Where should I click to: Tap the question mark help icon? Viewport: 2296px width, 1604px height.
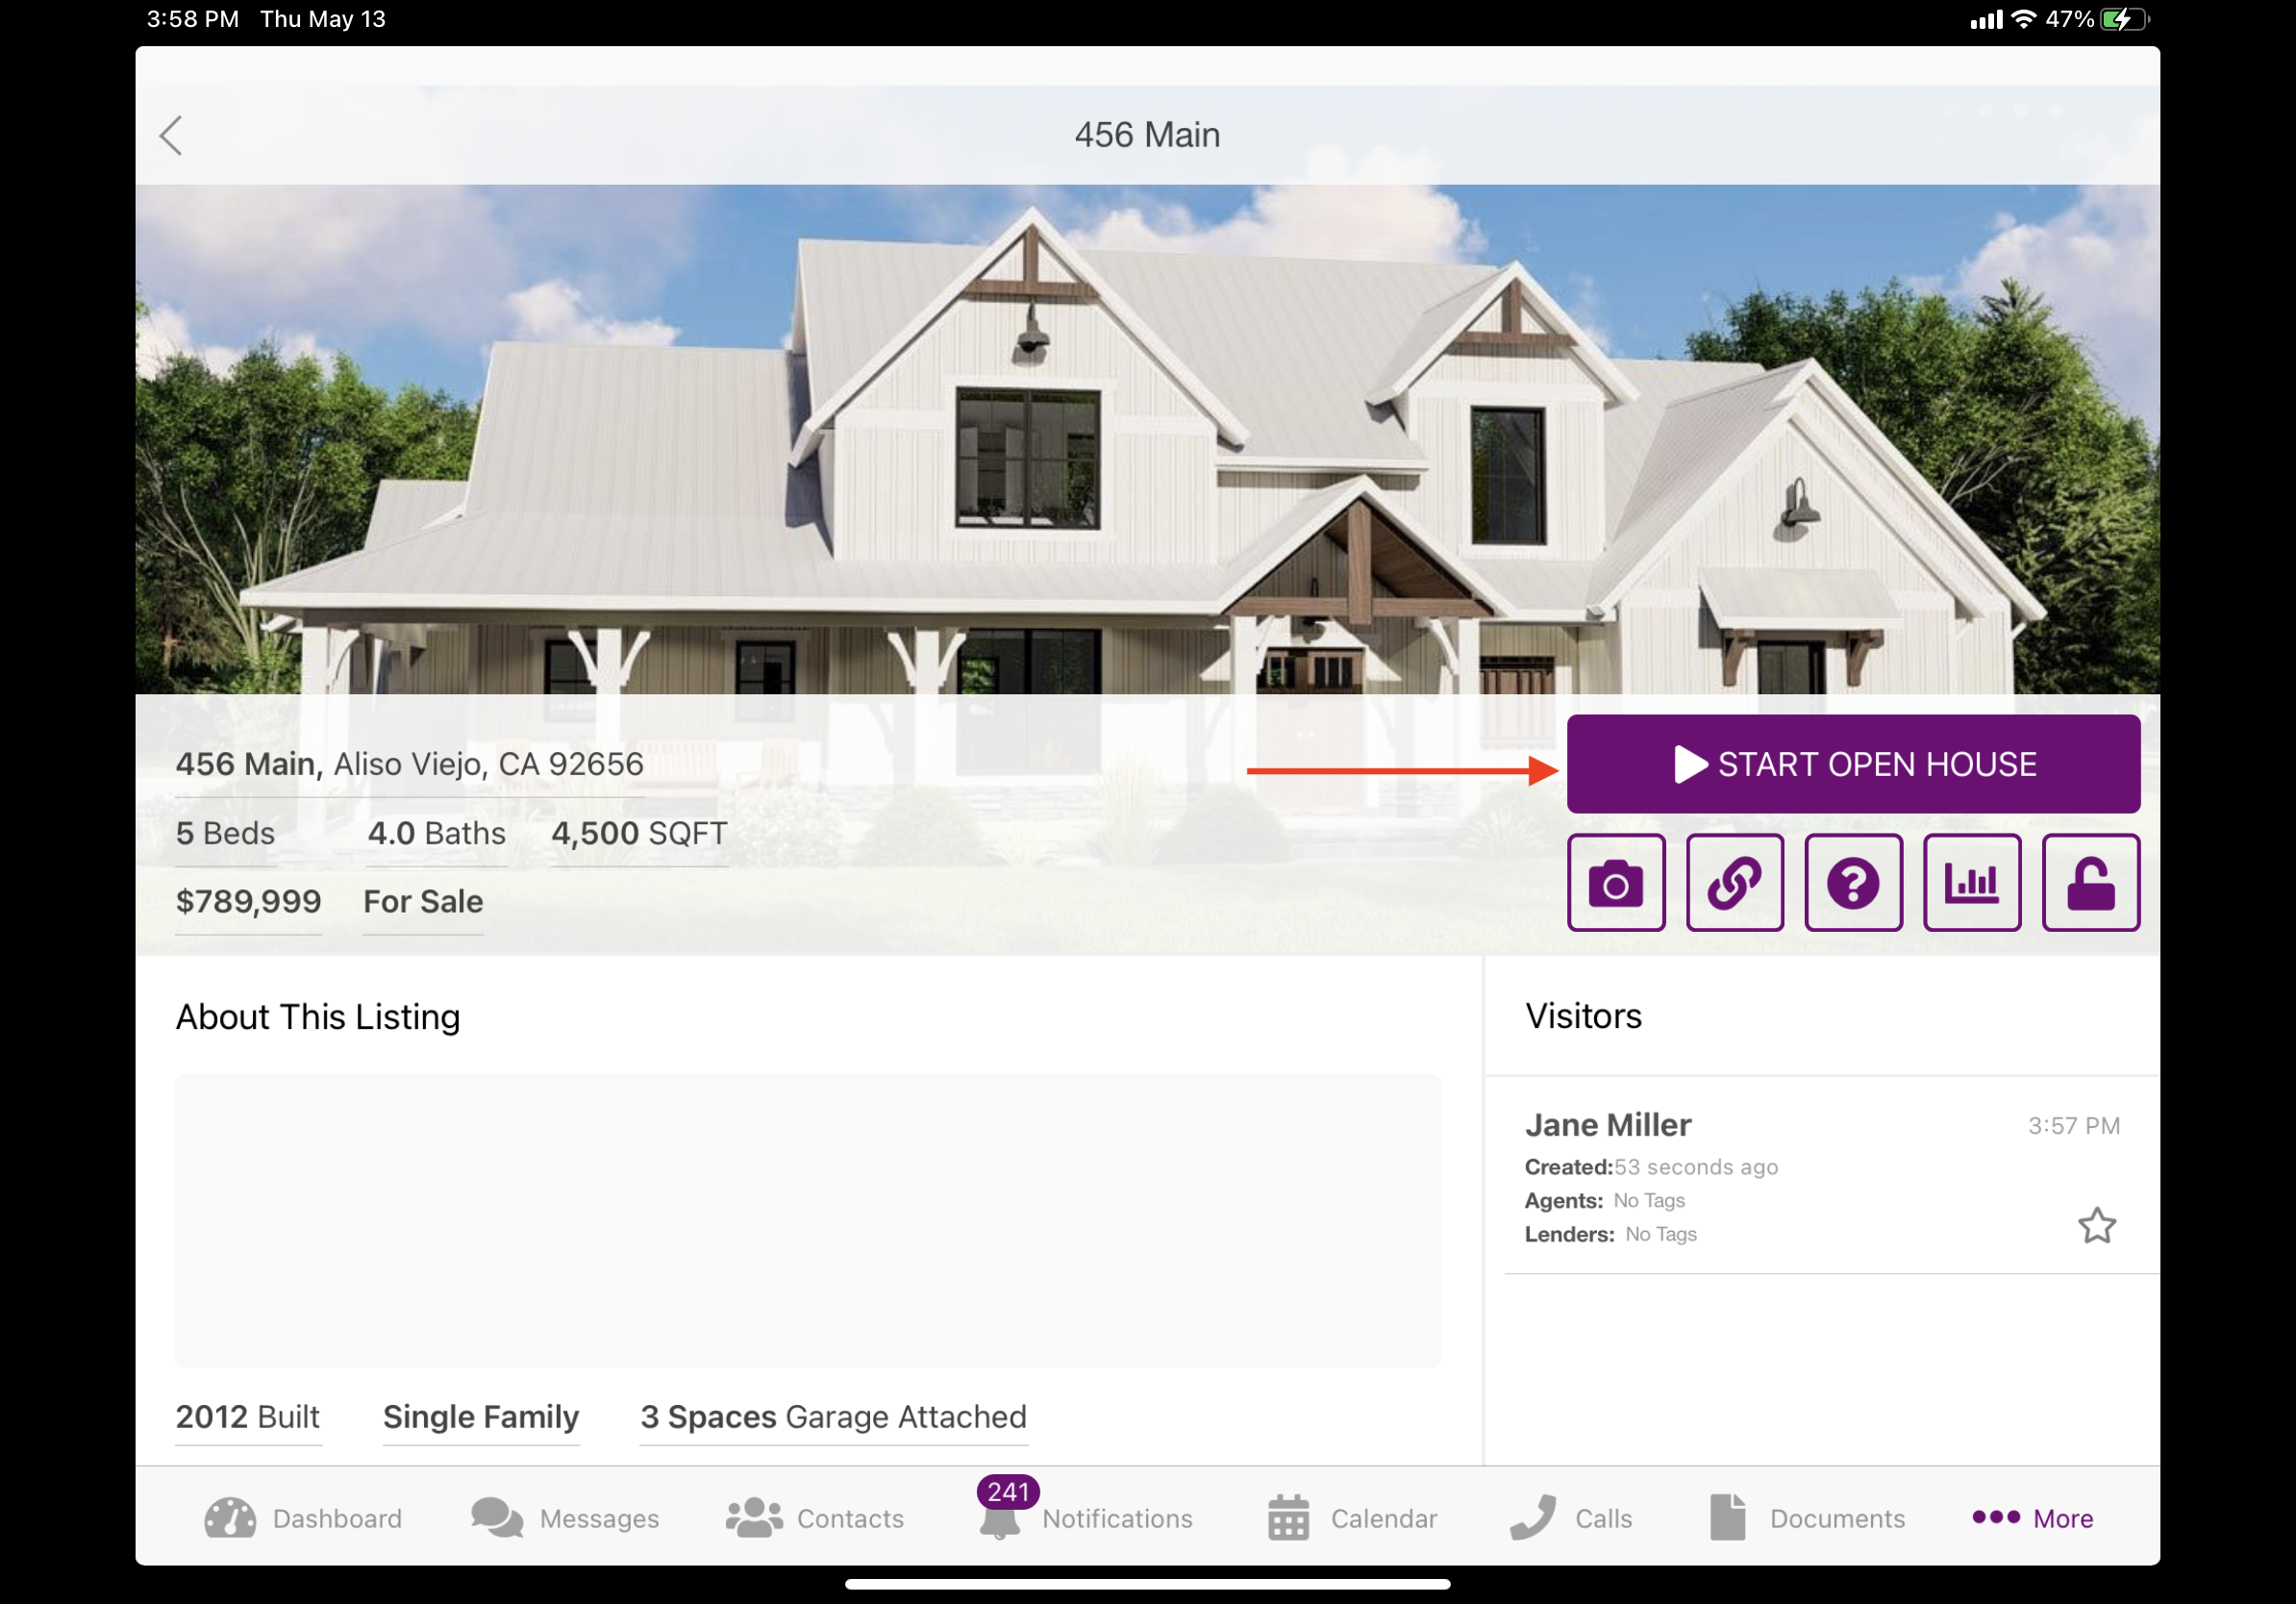(x=1852, y=882)
